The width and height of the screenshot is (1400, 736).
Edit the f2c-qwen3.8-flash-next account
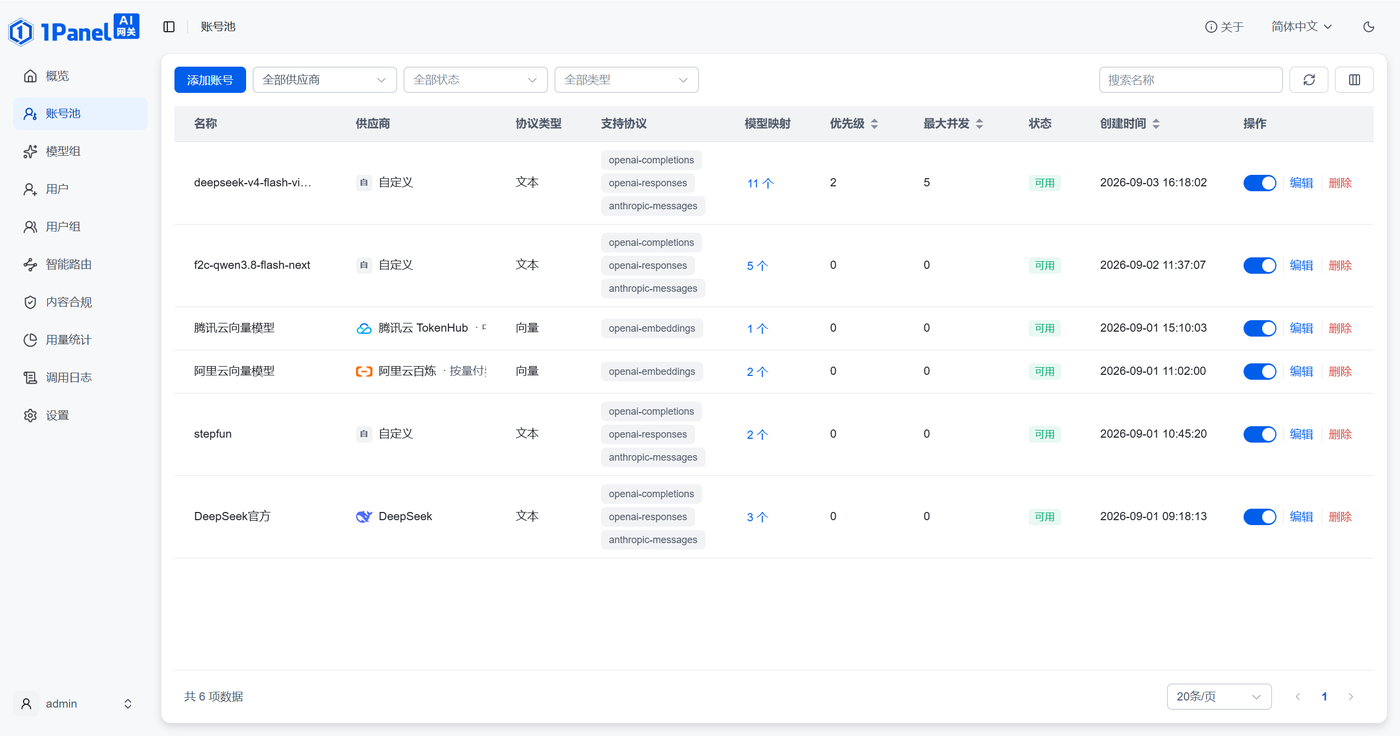coord(1301,266)
